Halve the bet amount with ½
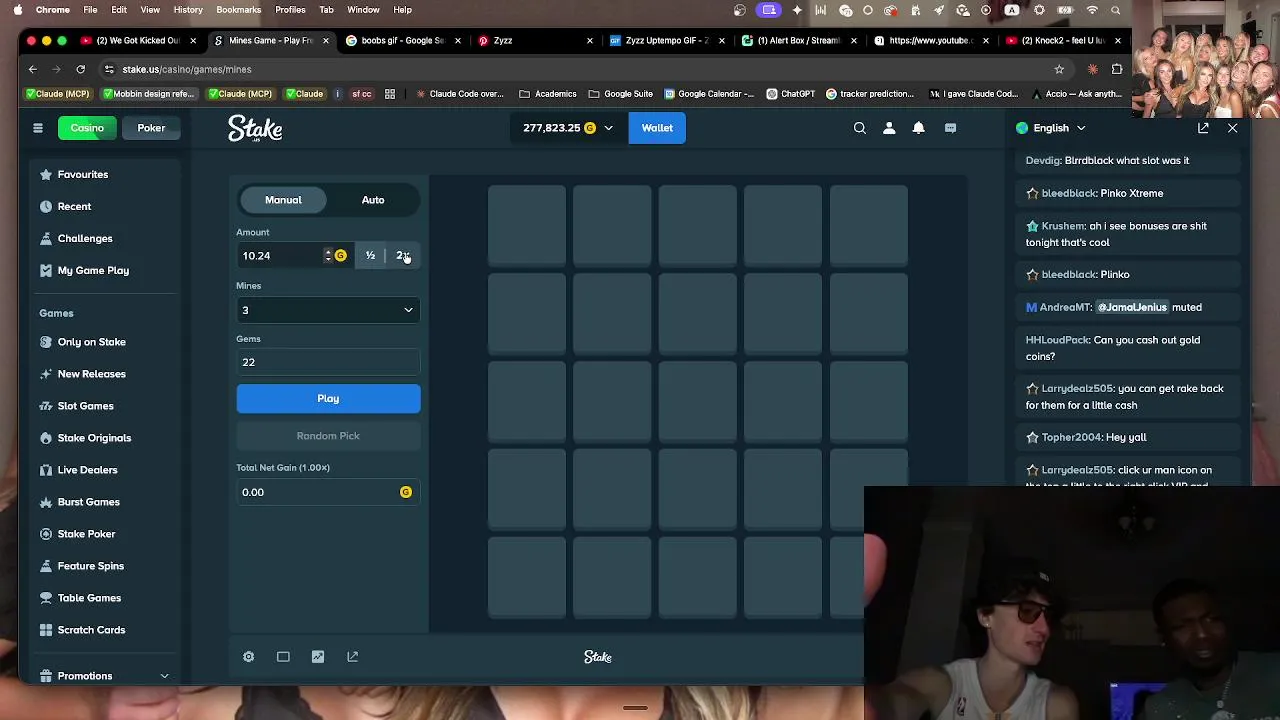1280x720 pixels. (x=370, y=256)
